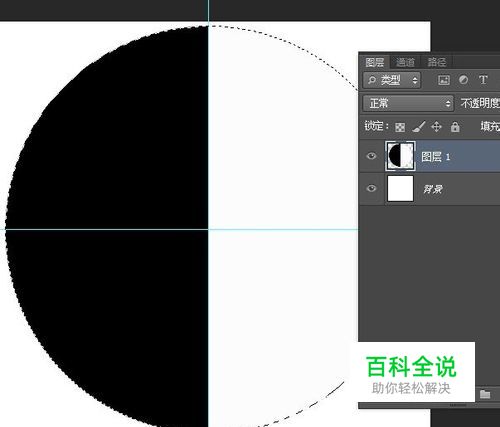500x427 pixels.
Task: Switch to the 通道 (Channels) tab
Action: click(x=405, y=62)
